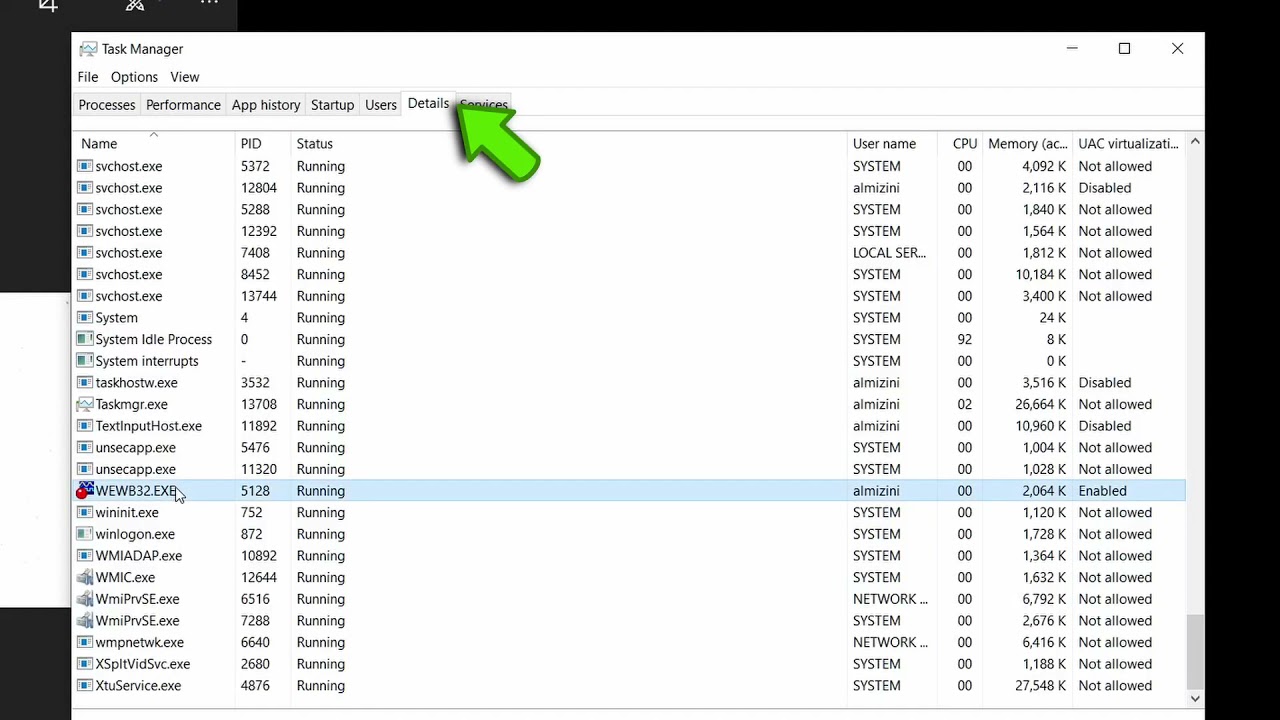Click the XSpltVidSvc.exe process icon
Screen dimensions: 1280x720
(85, 664)
